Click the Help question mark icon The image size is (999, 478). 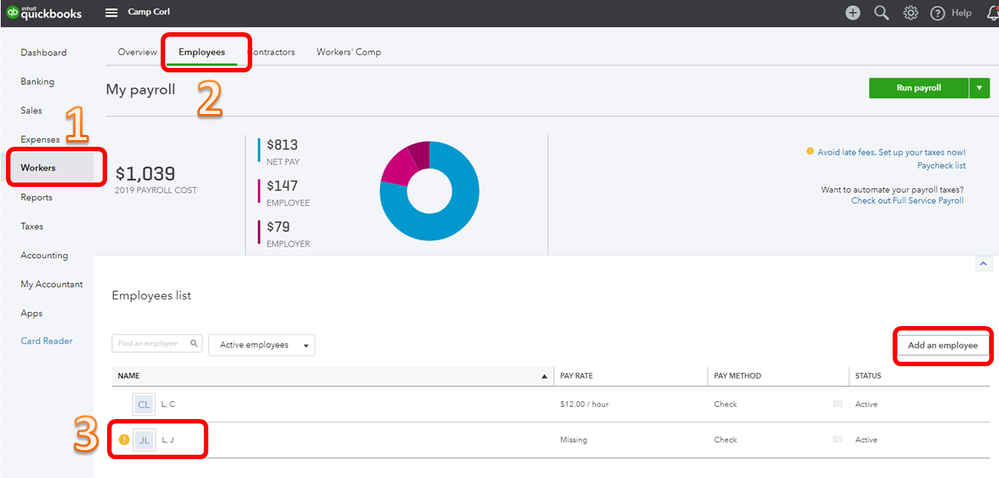coord(937,13)
